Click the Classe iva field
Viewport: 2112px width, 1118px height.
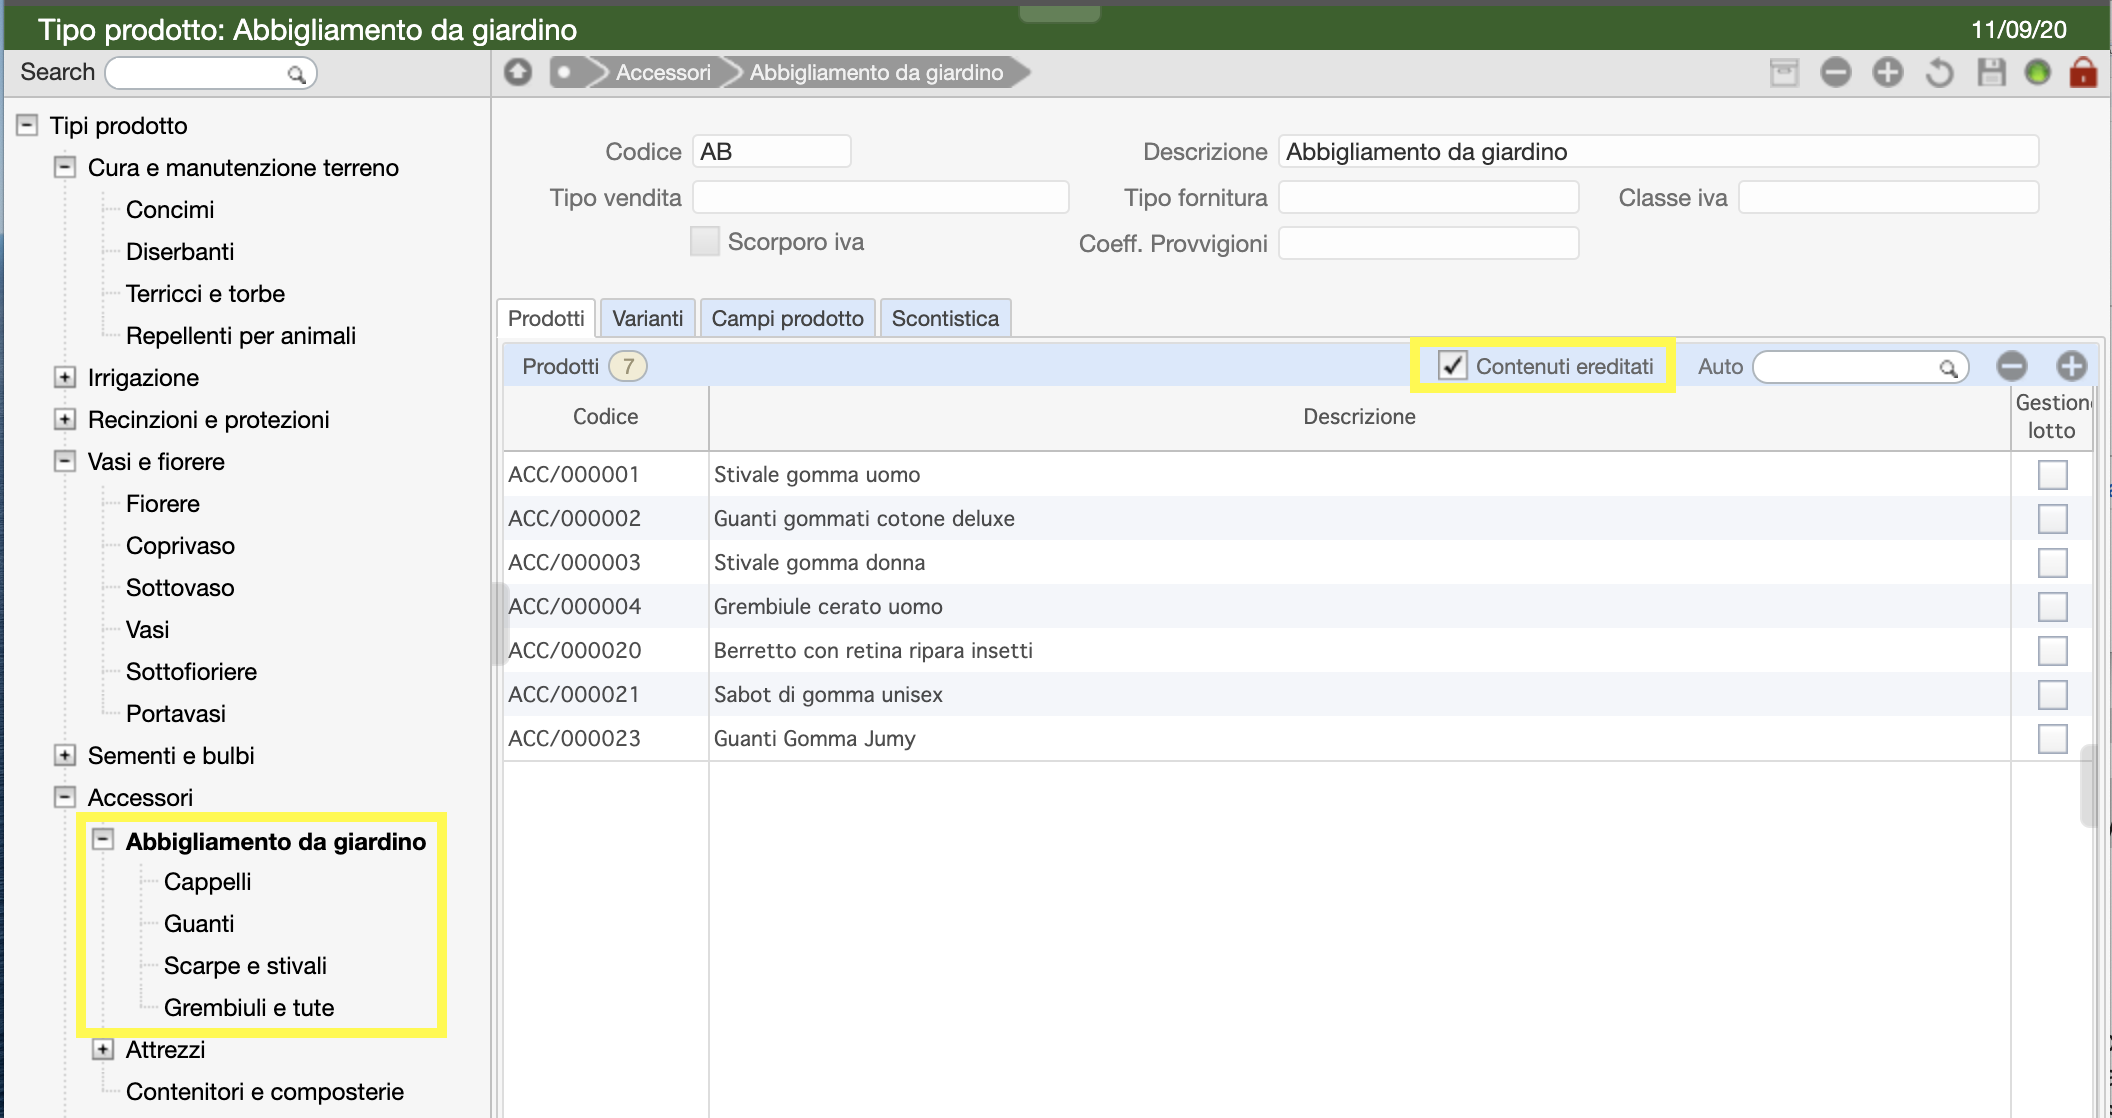(1888, 197)
